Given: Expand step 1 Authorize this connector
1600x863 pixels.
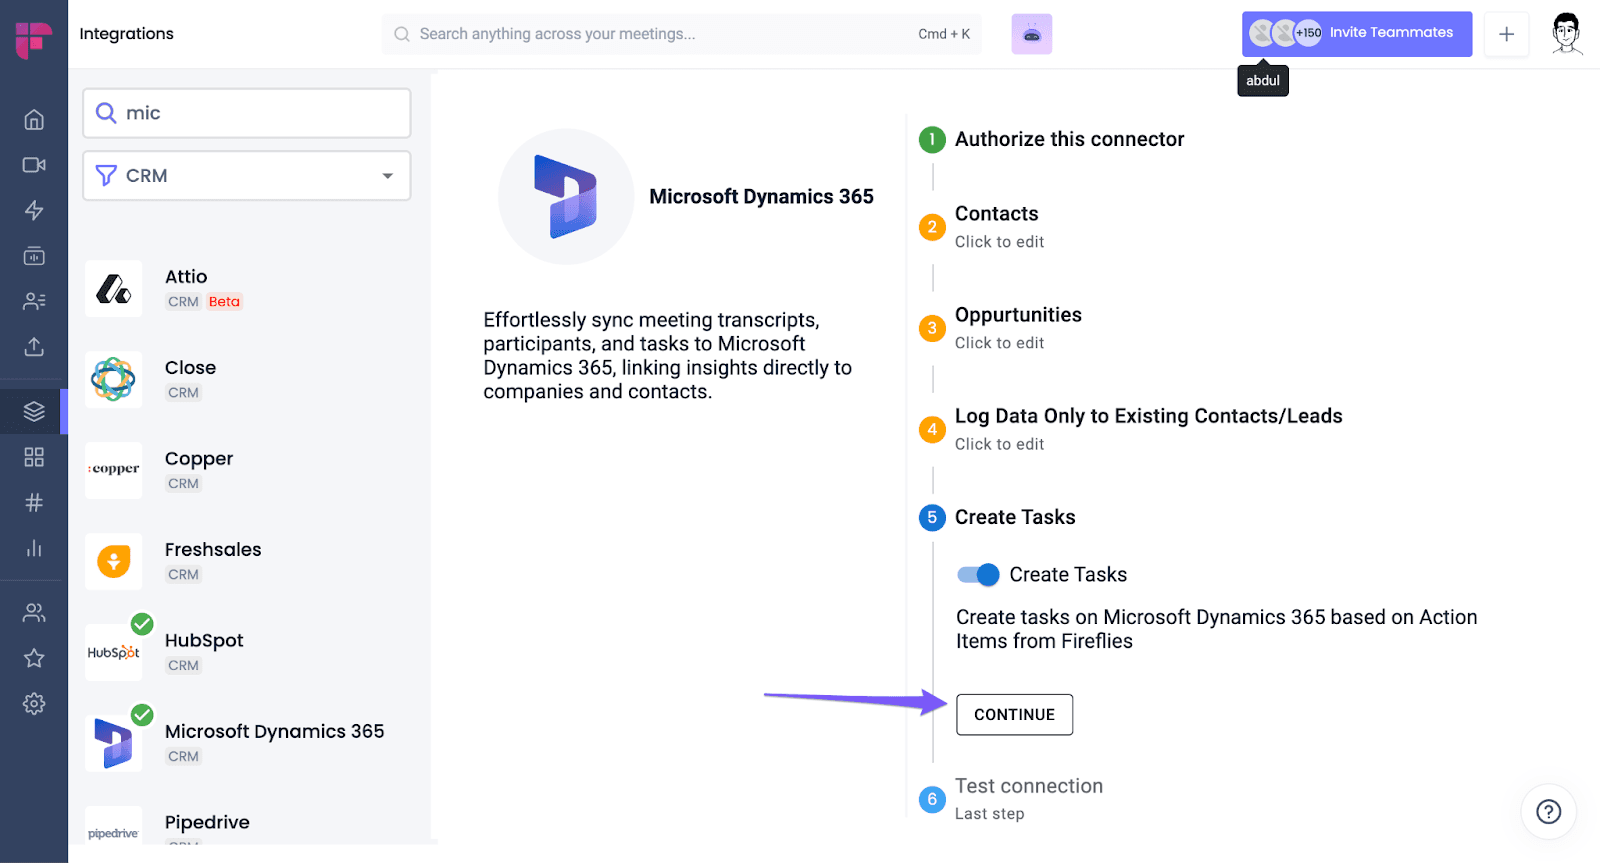Looking at the screenshot, I should [x=1069, y=139].
